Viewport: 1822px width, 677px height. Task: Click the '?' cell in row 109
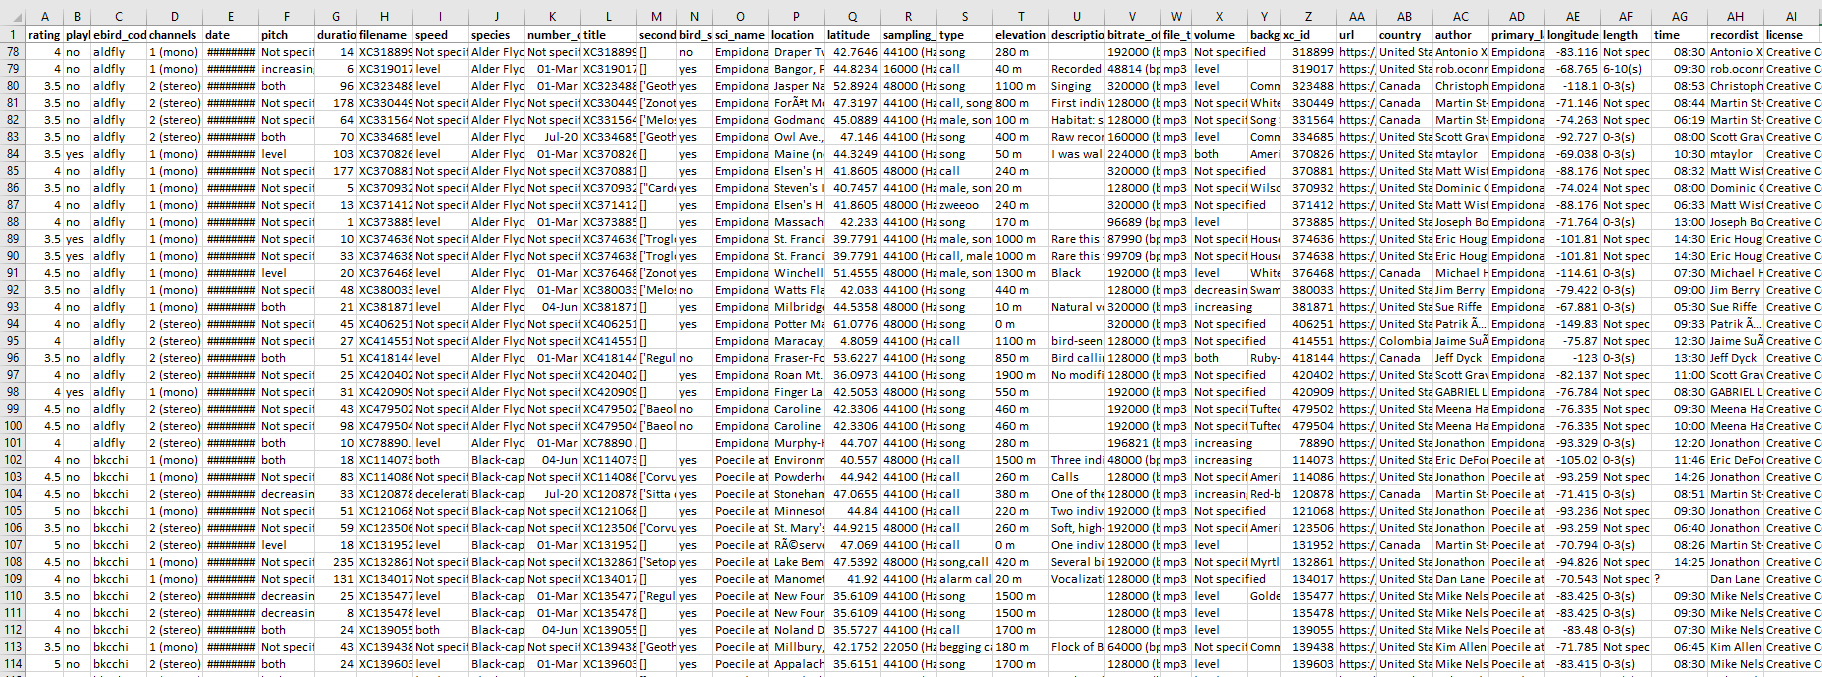pos(1679,579)
